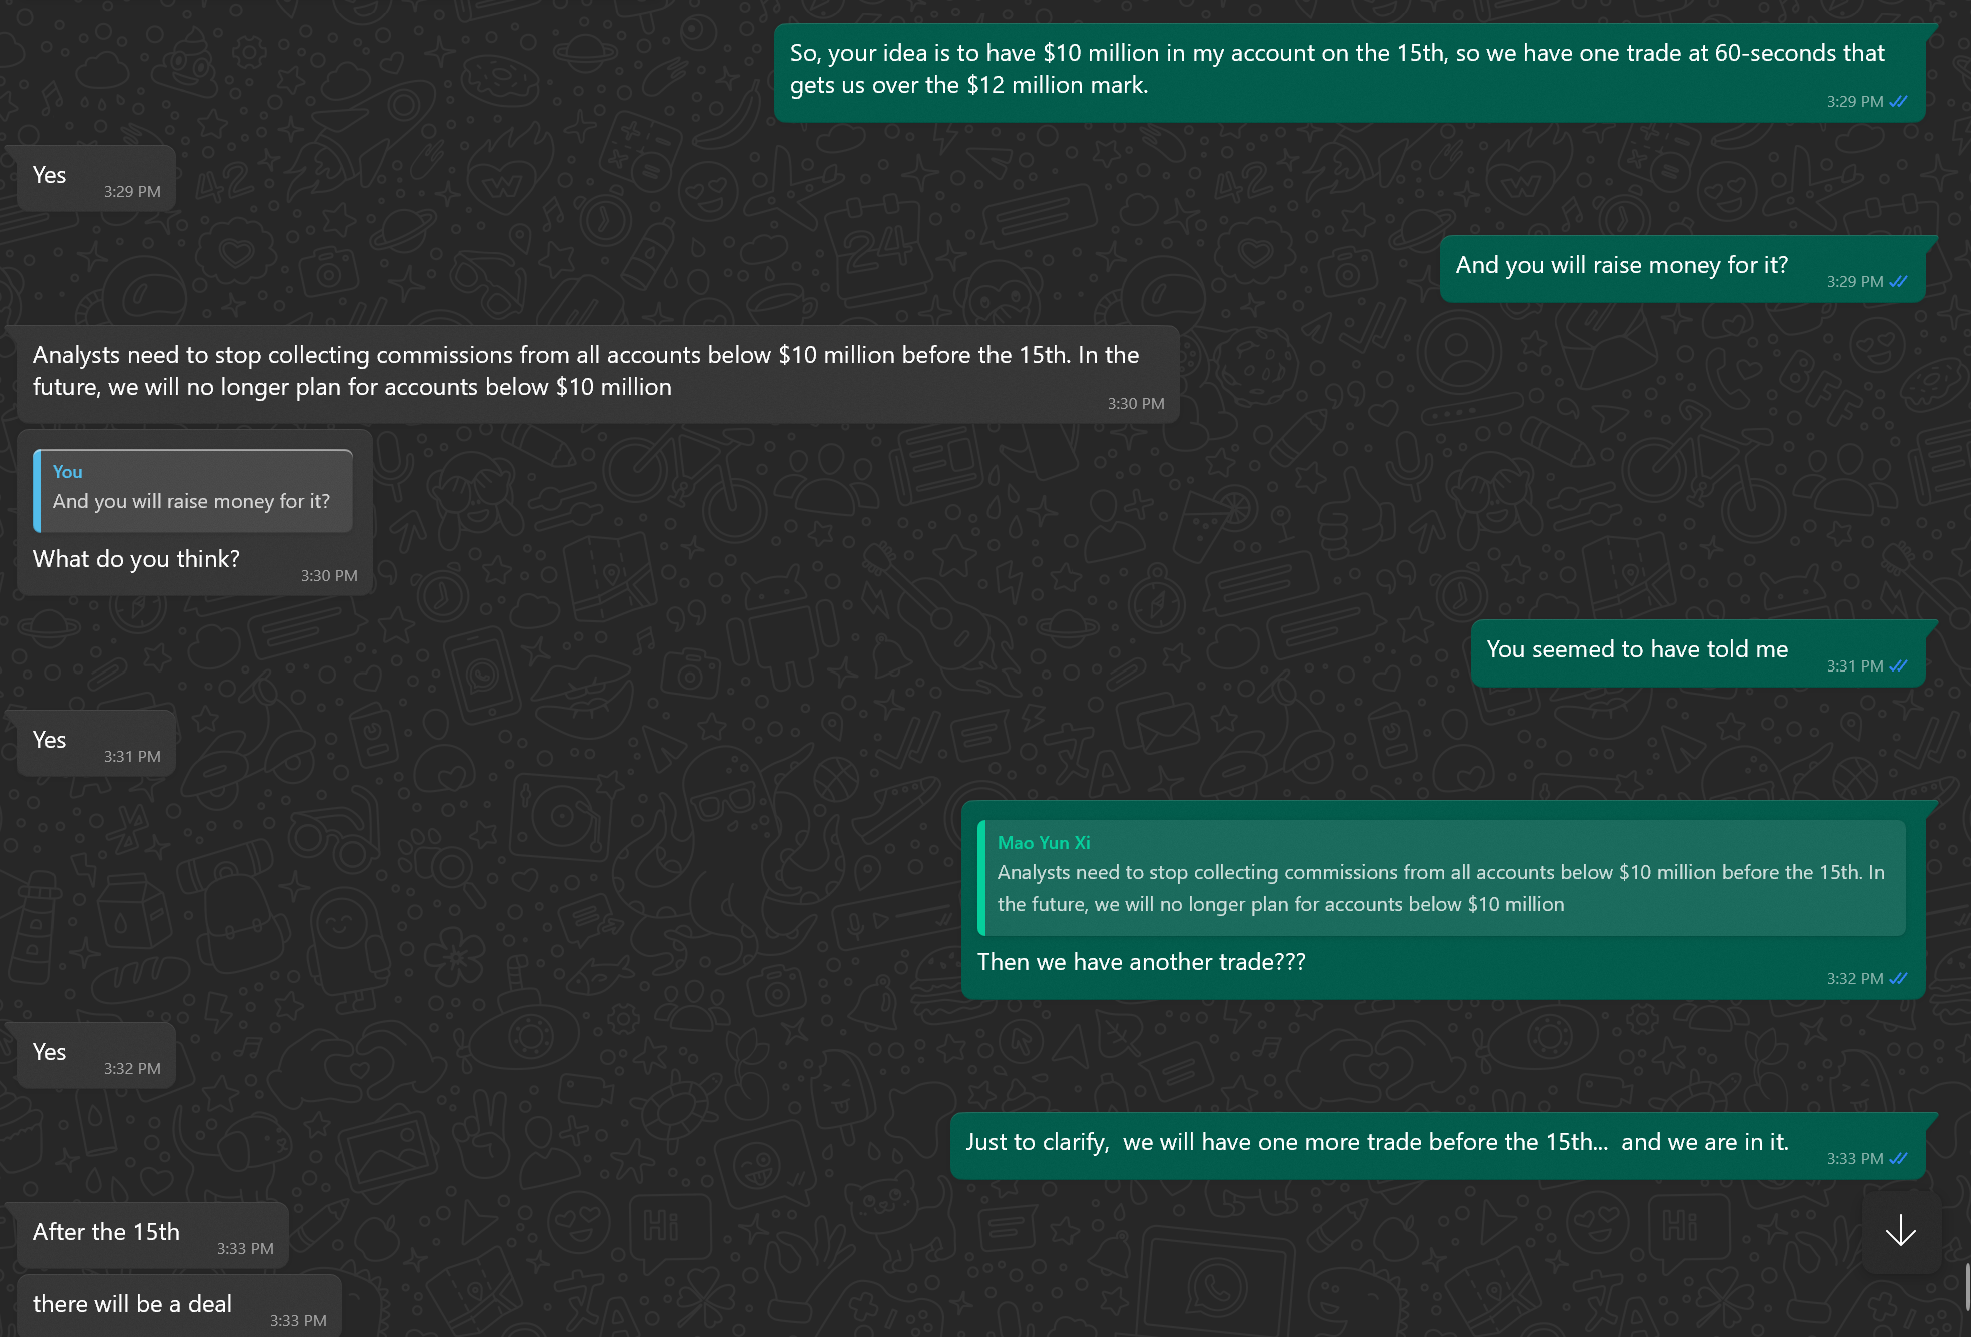Screen dimensions: 1972x1338
Task: Click ticks on 'Just to clarify' message
Action: click(1898, 1159)
